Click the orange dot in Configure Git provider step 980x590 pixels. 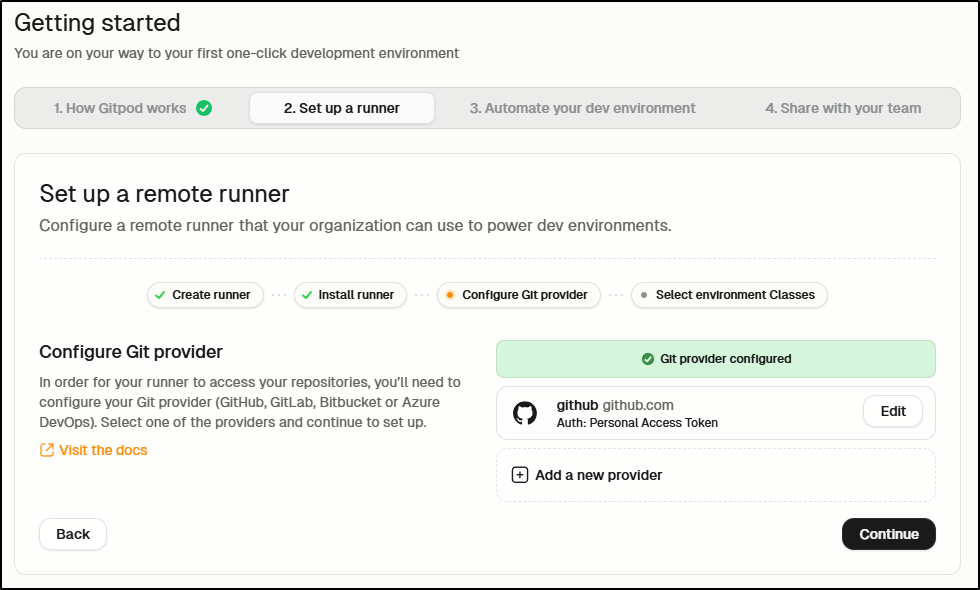pyautogui.click(x=450, y=295)
